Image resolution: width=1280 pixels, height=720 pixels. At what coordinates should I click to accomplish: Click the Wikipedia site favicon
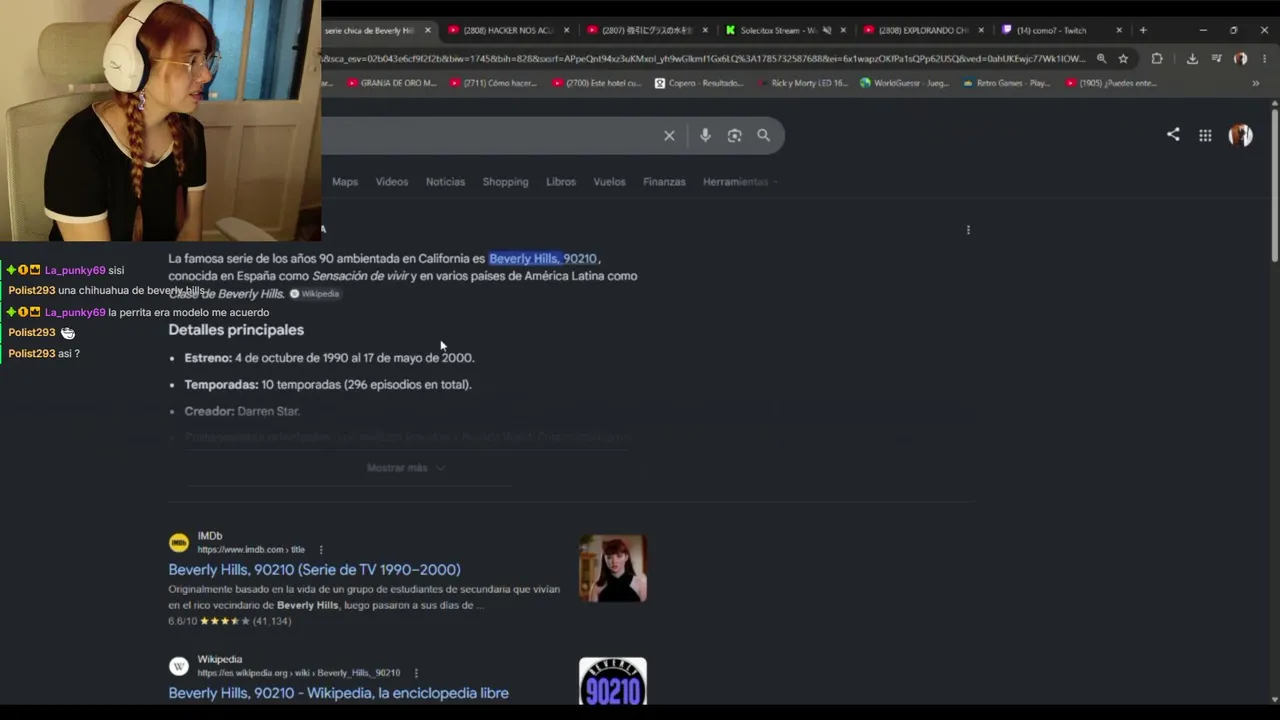(x=179, y=666)
